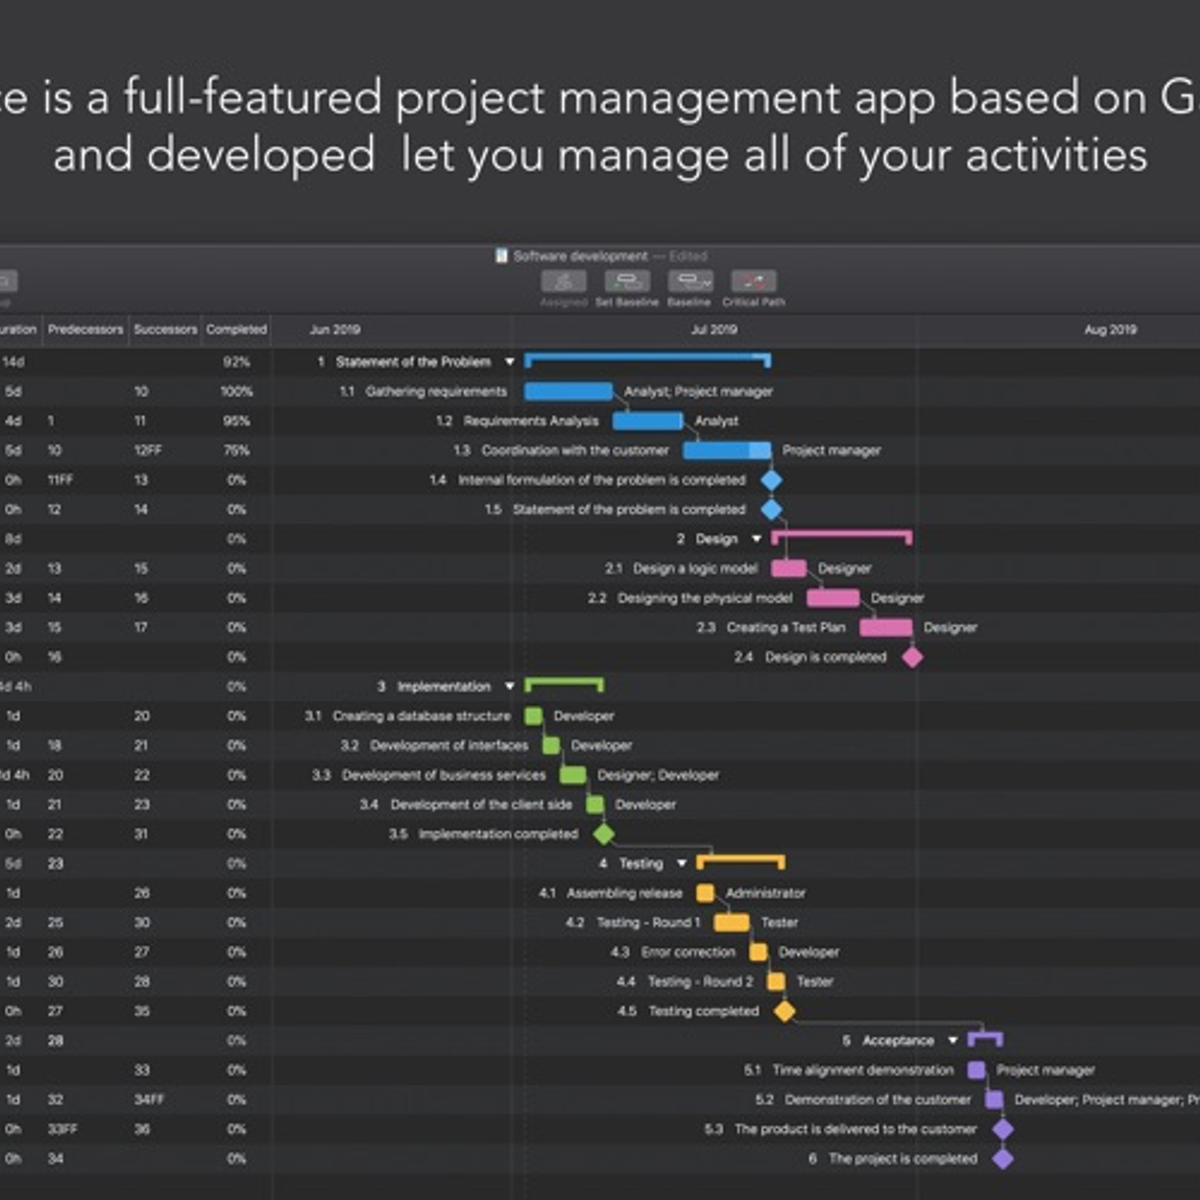The width and height of the screenshot is (1200, 1200).
Task: Collapse the Implementation disclosure triangle
Action: 511,687
